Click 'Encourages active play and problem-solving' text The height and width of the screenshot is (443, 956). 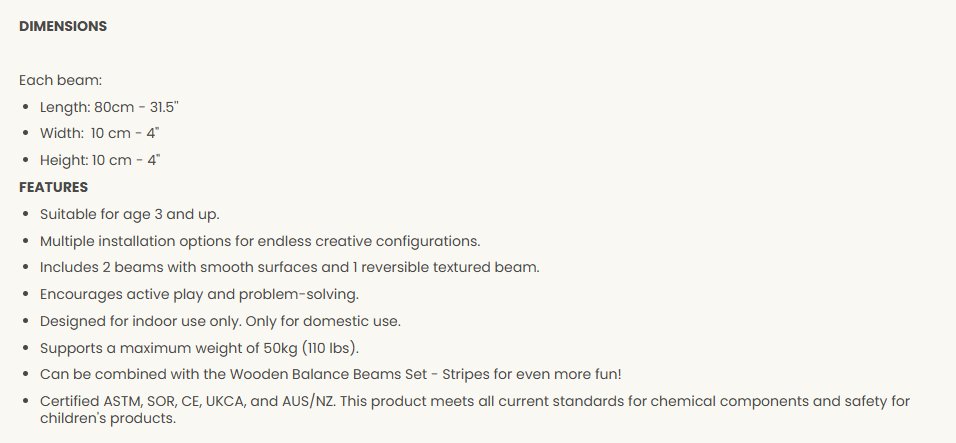pos(199,294)
